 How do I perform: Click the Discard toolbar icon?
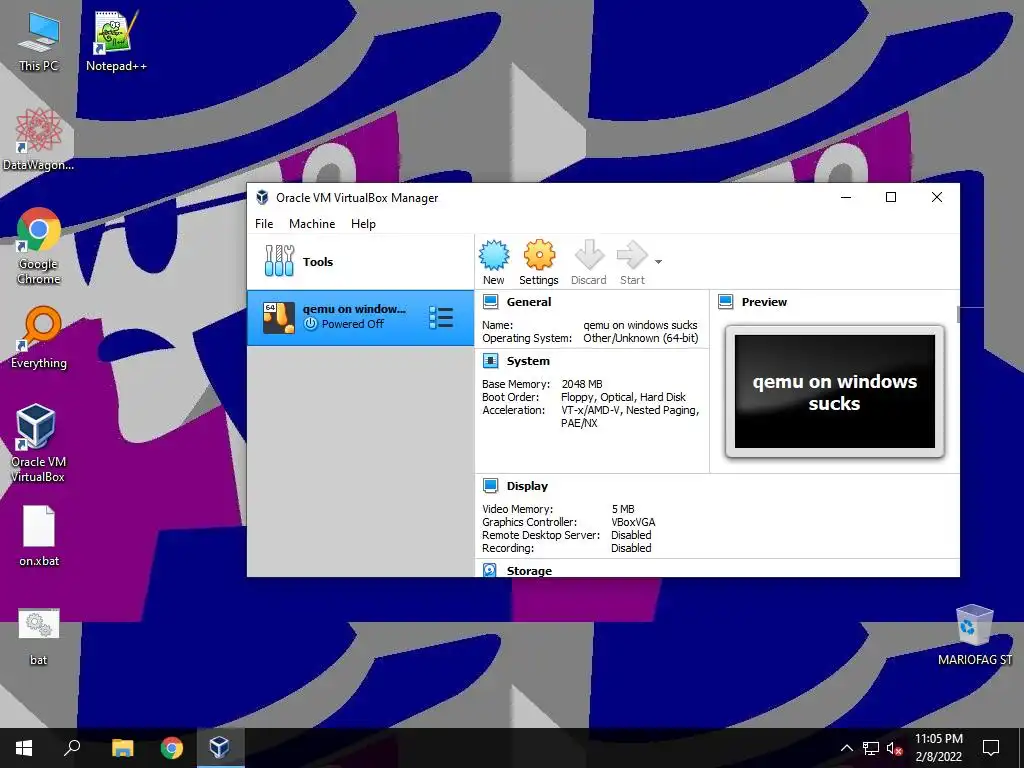(588, 263)
